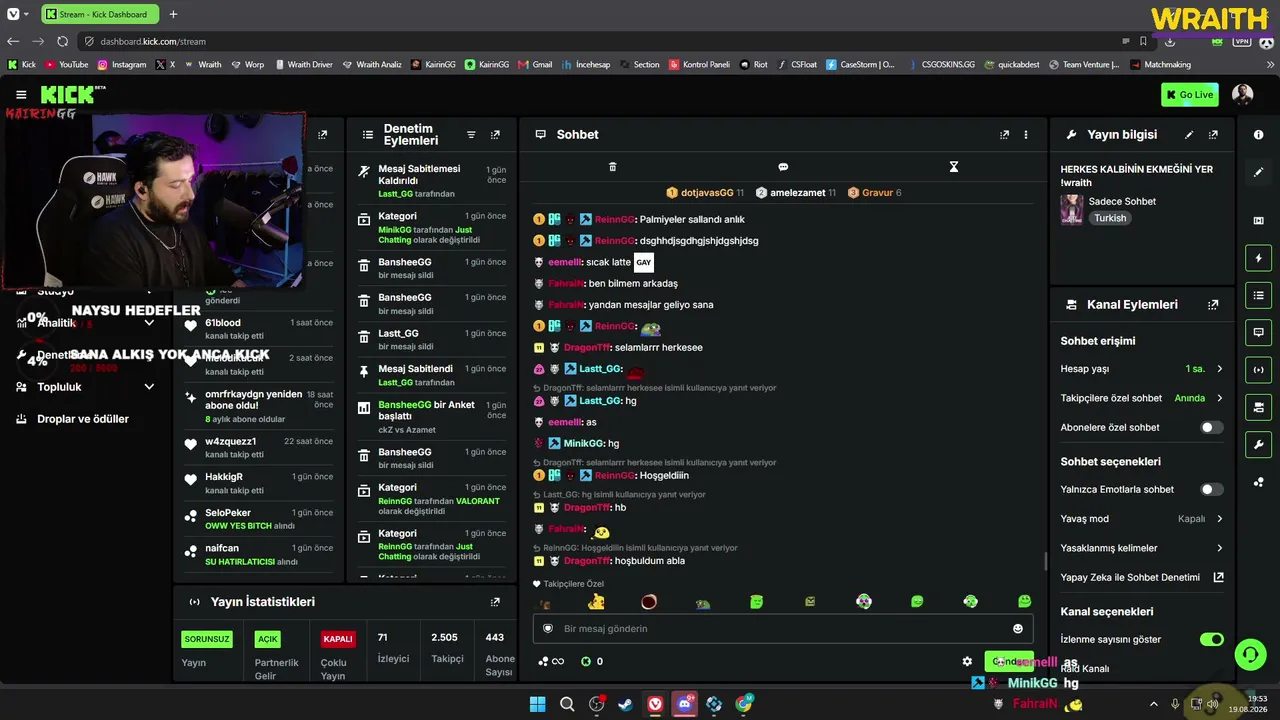Click the wrench icon in right sidebar

[1258, 444]
